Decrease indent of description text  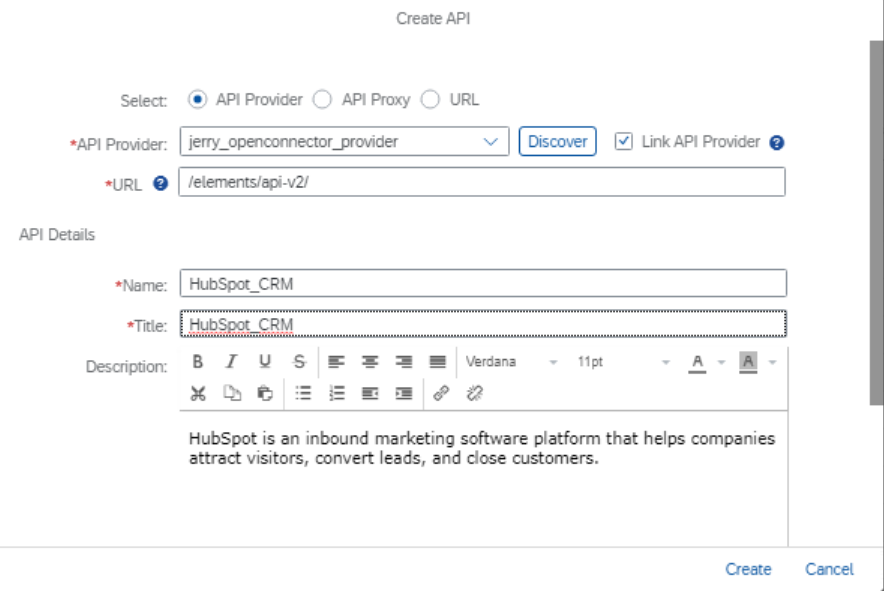click(x=370, y=393)
